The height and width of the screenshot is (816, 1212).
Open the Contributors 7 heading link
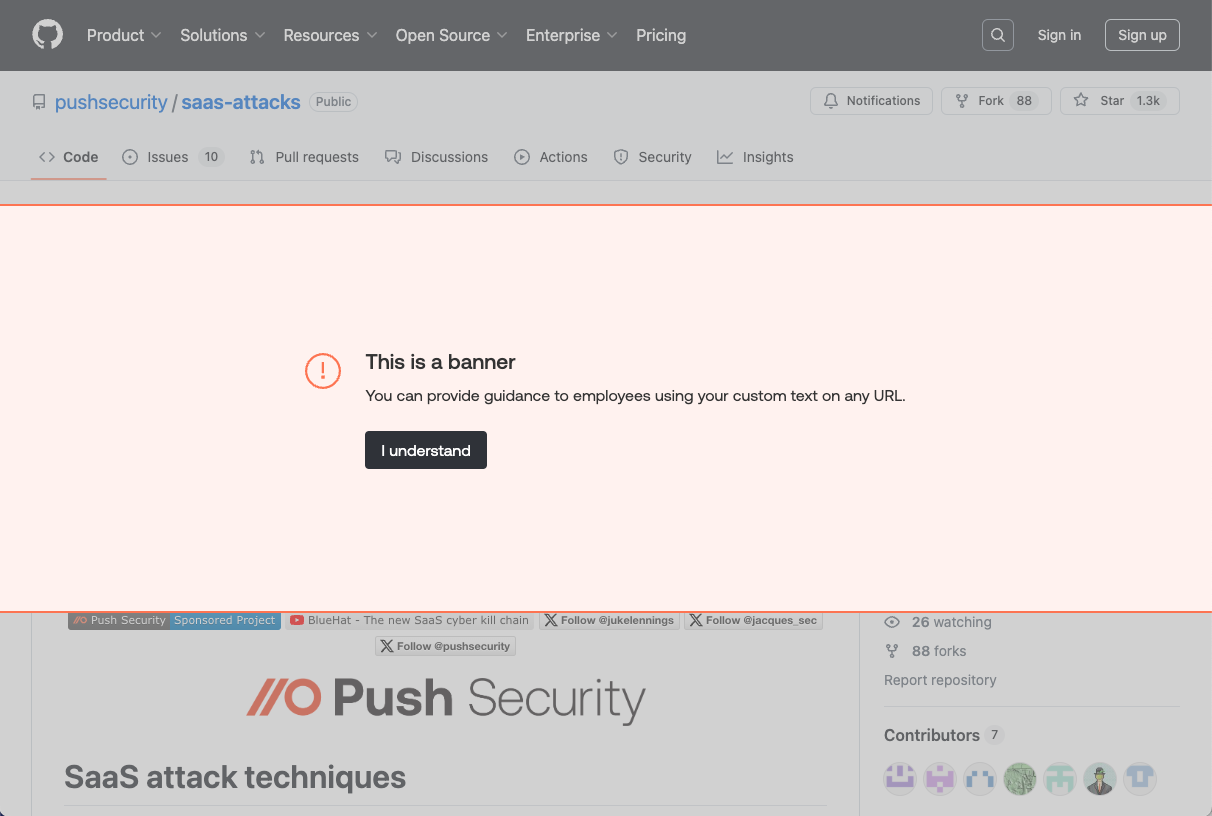(x=944, y=735)
